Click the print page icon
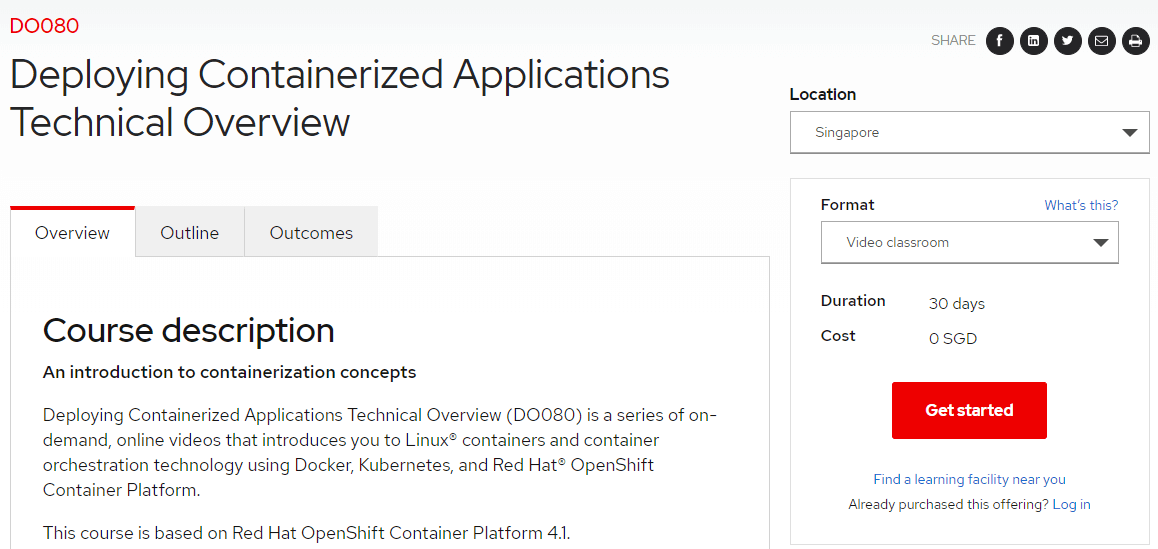The width and height of the screenshot is (1158, 549). [1135, 41]
